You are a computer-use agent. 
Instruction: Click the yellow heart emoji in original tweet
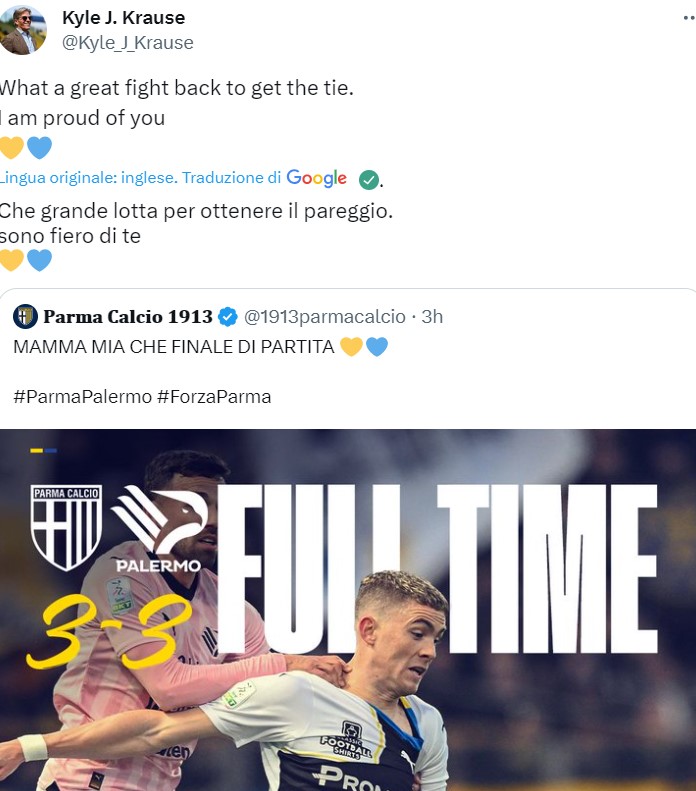(x=12, y=148)
